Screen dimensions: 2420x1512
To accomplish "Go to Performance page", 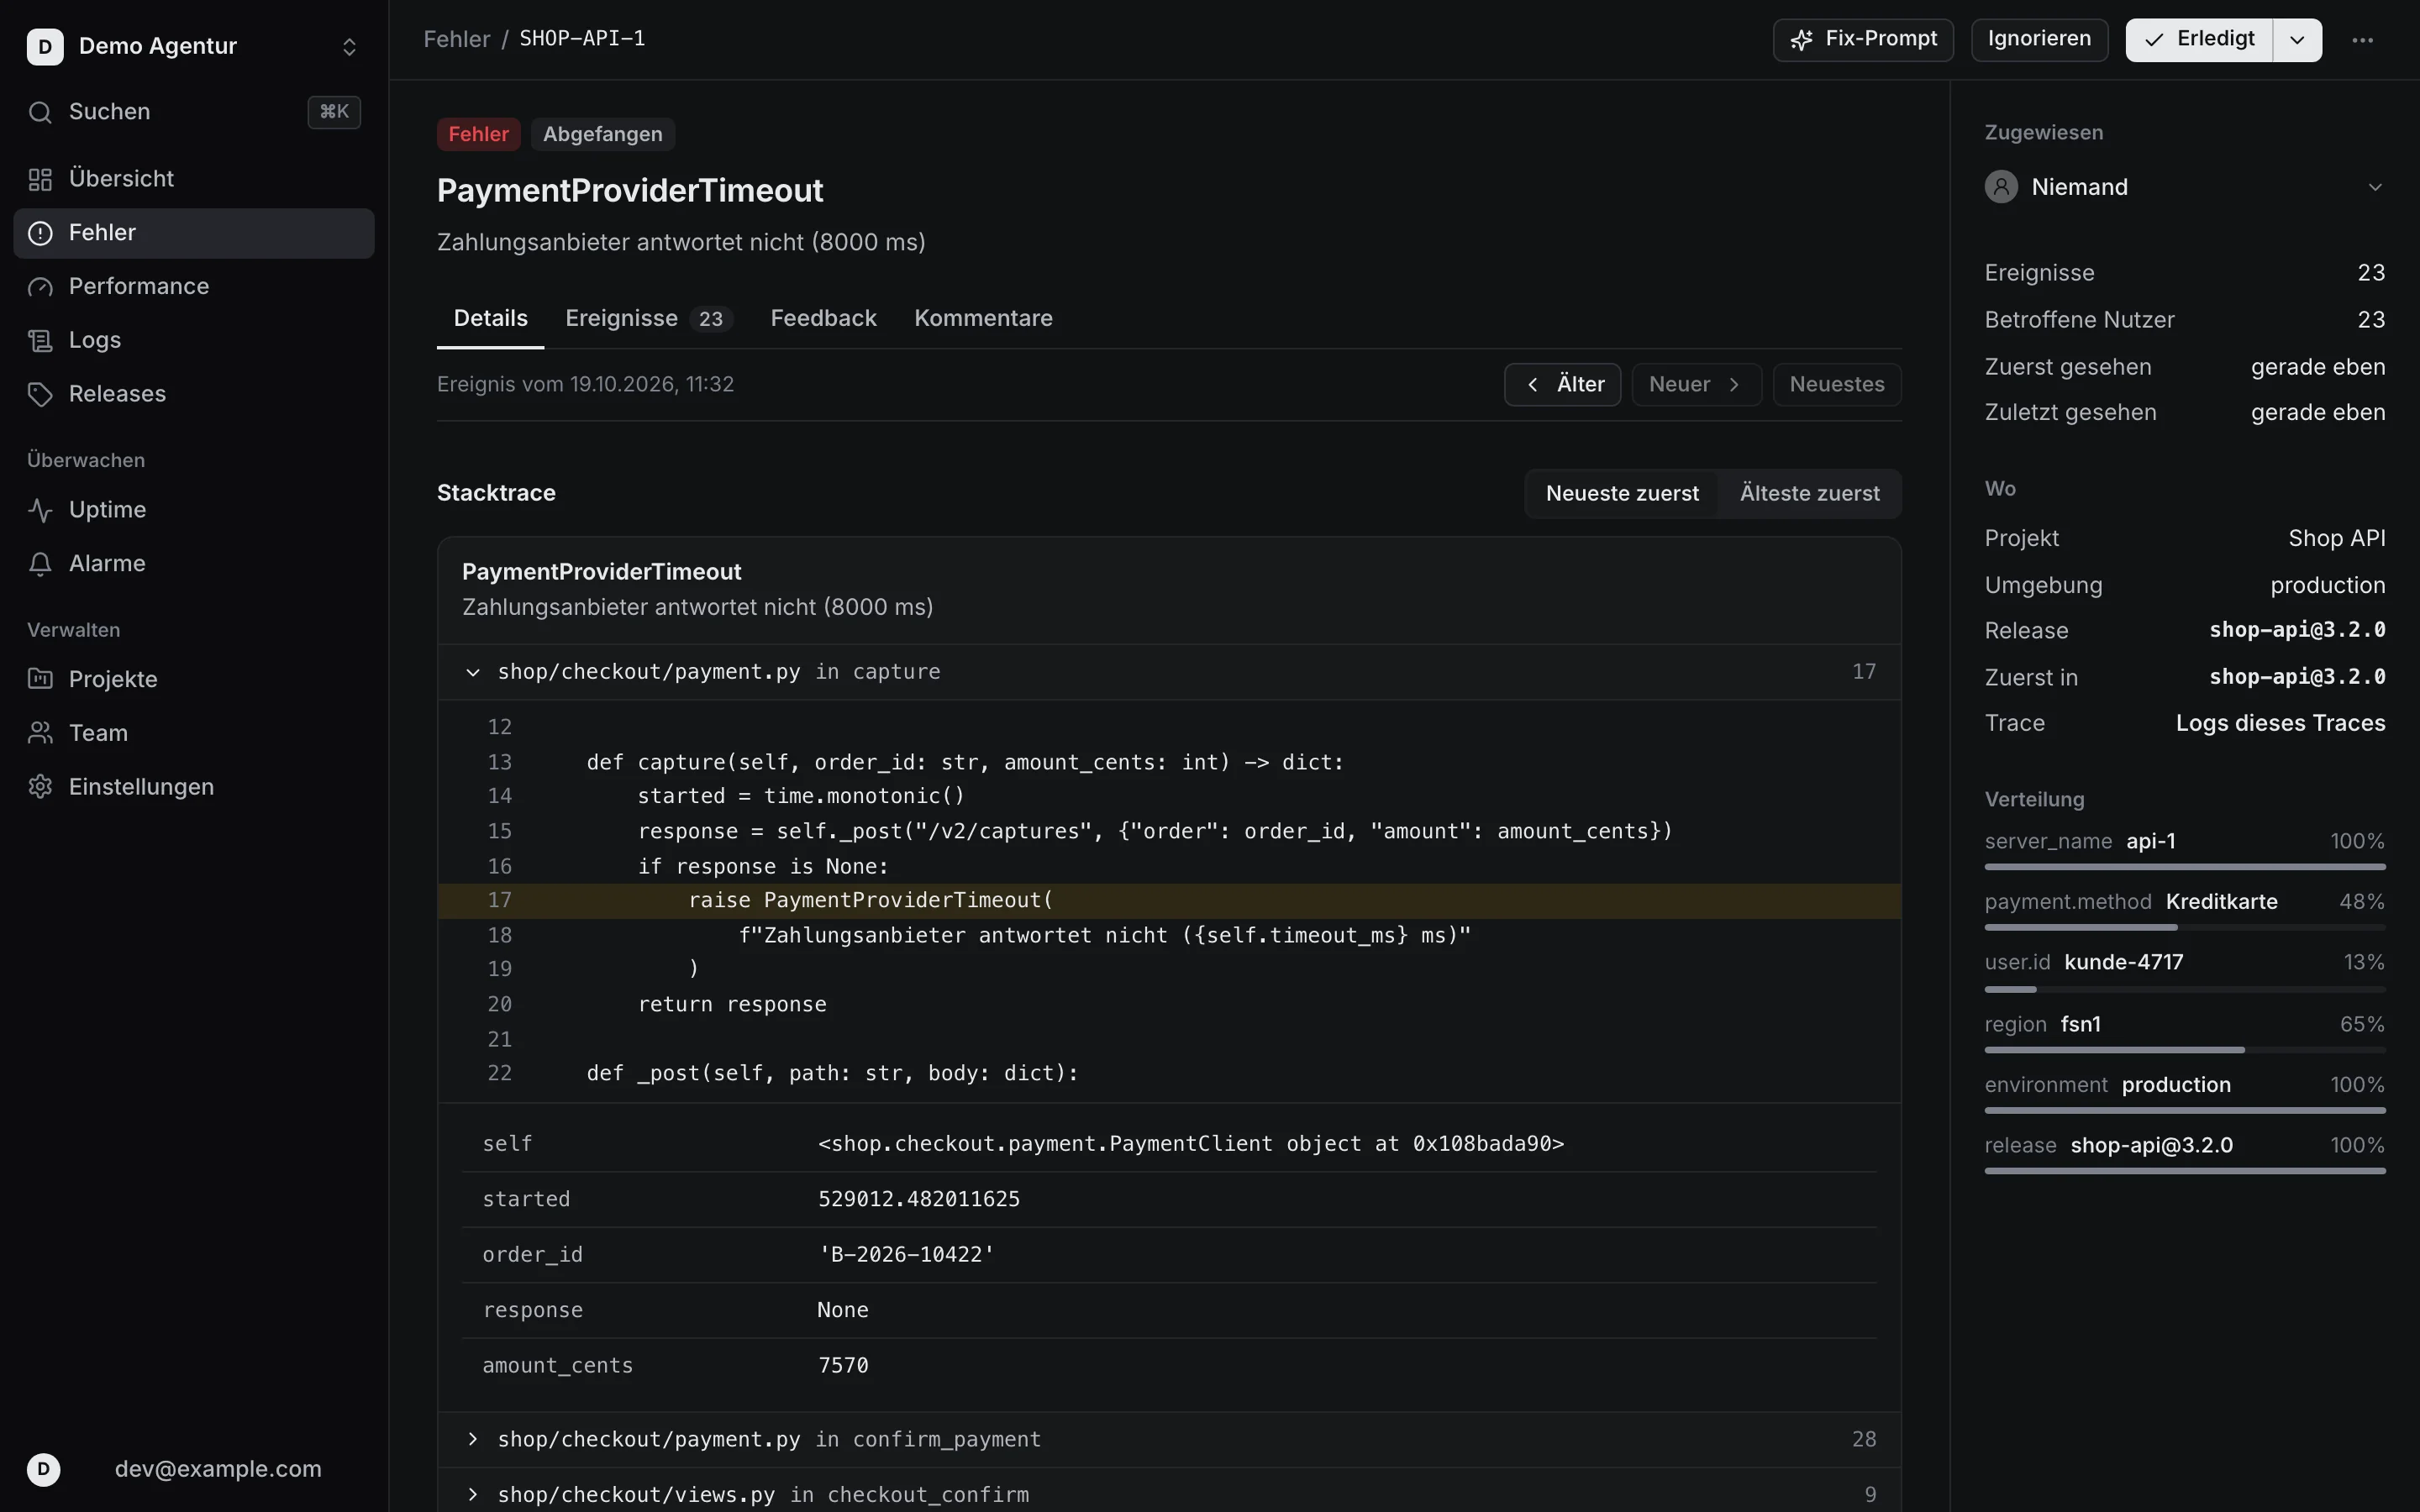I will point(194,287).
